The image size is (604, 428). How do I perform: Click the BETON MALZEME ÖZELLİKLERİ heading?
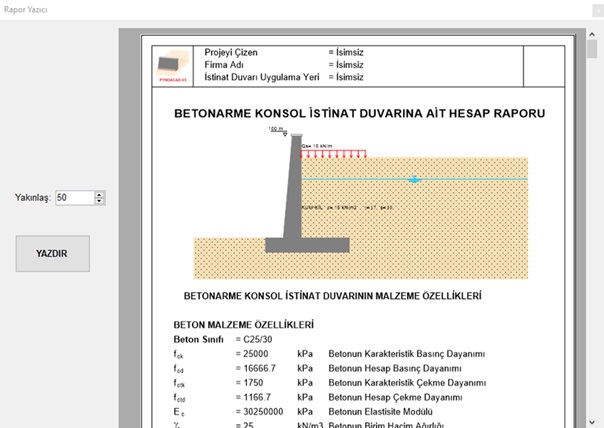pos(244,325)
